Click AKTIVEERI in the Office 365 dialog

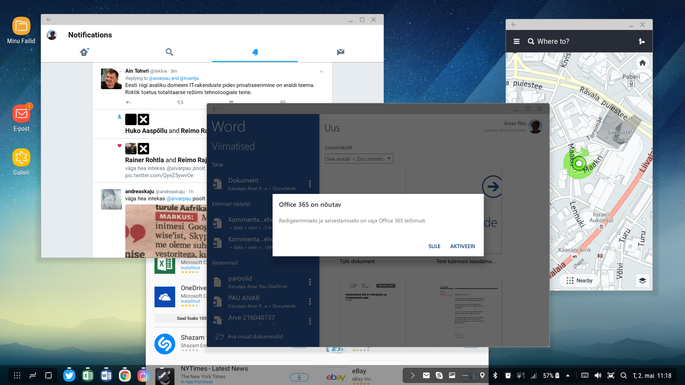[463, 246]
